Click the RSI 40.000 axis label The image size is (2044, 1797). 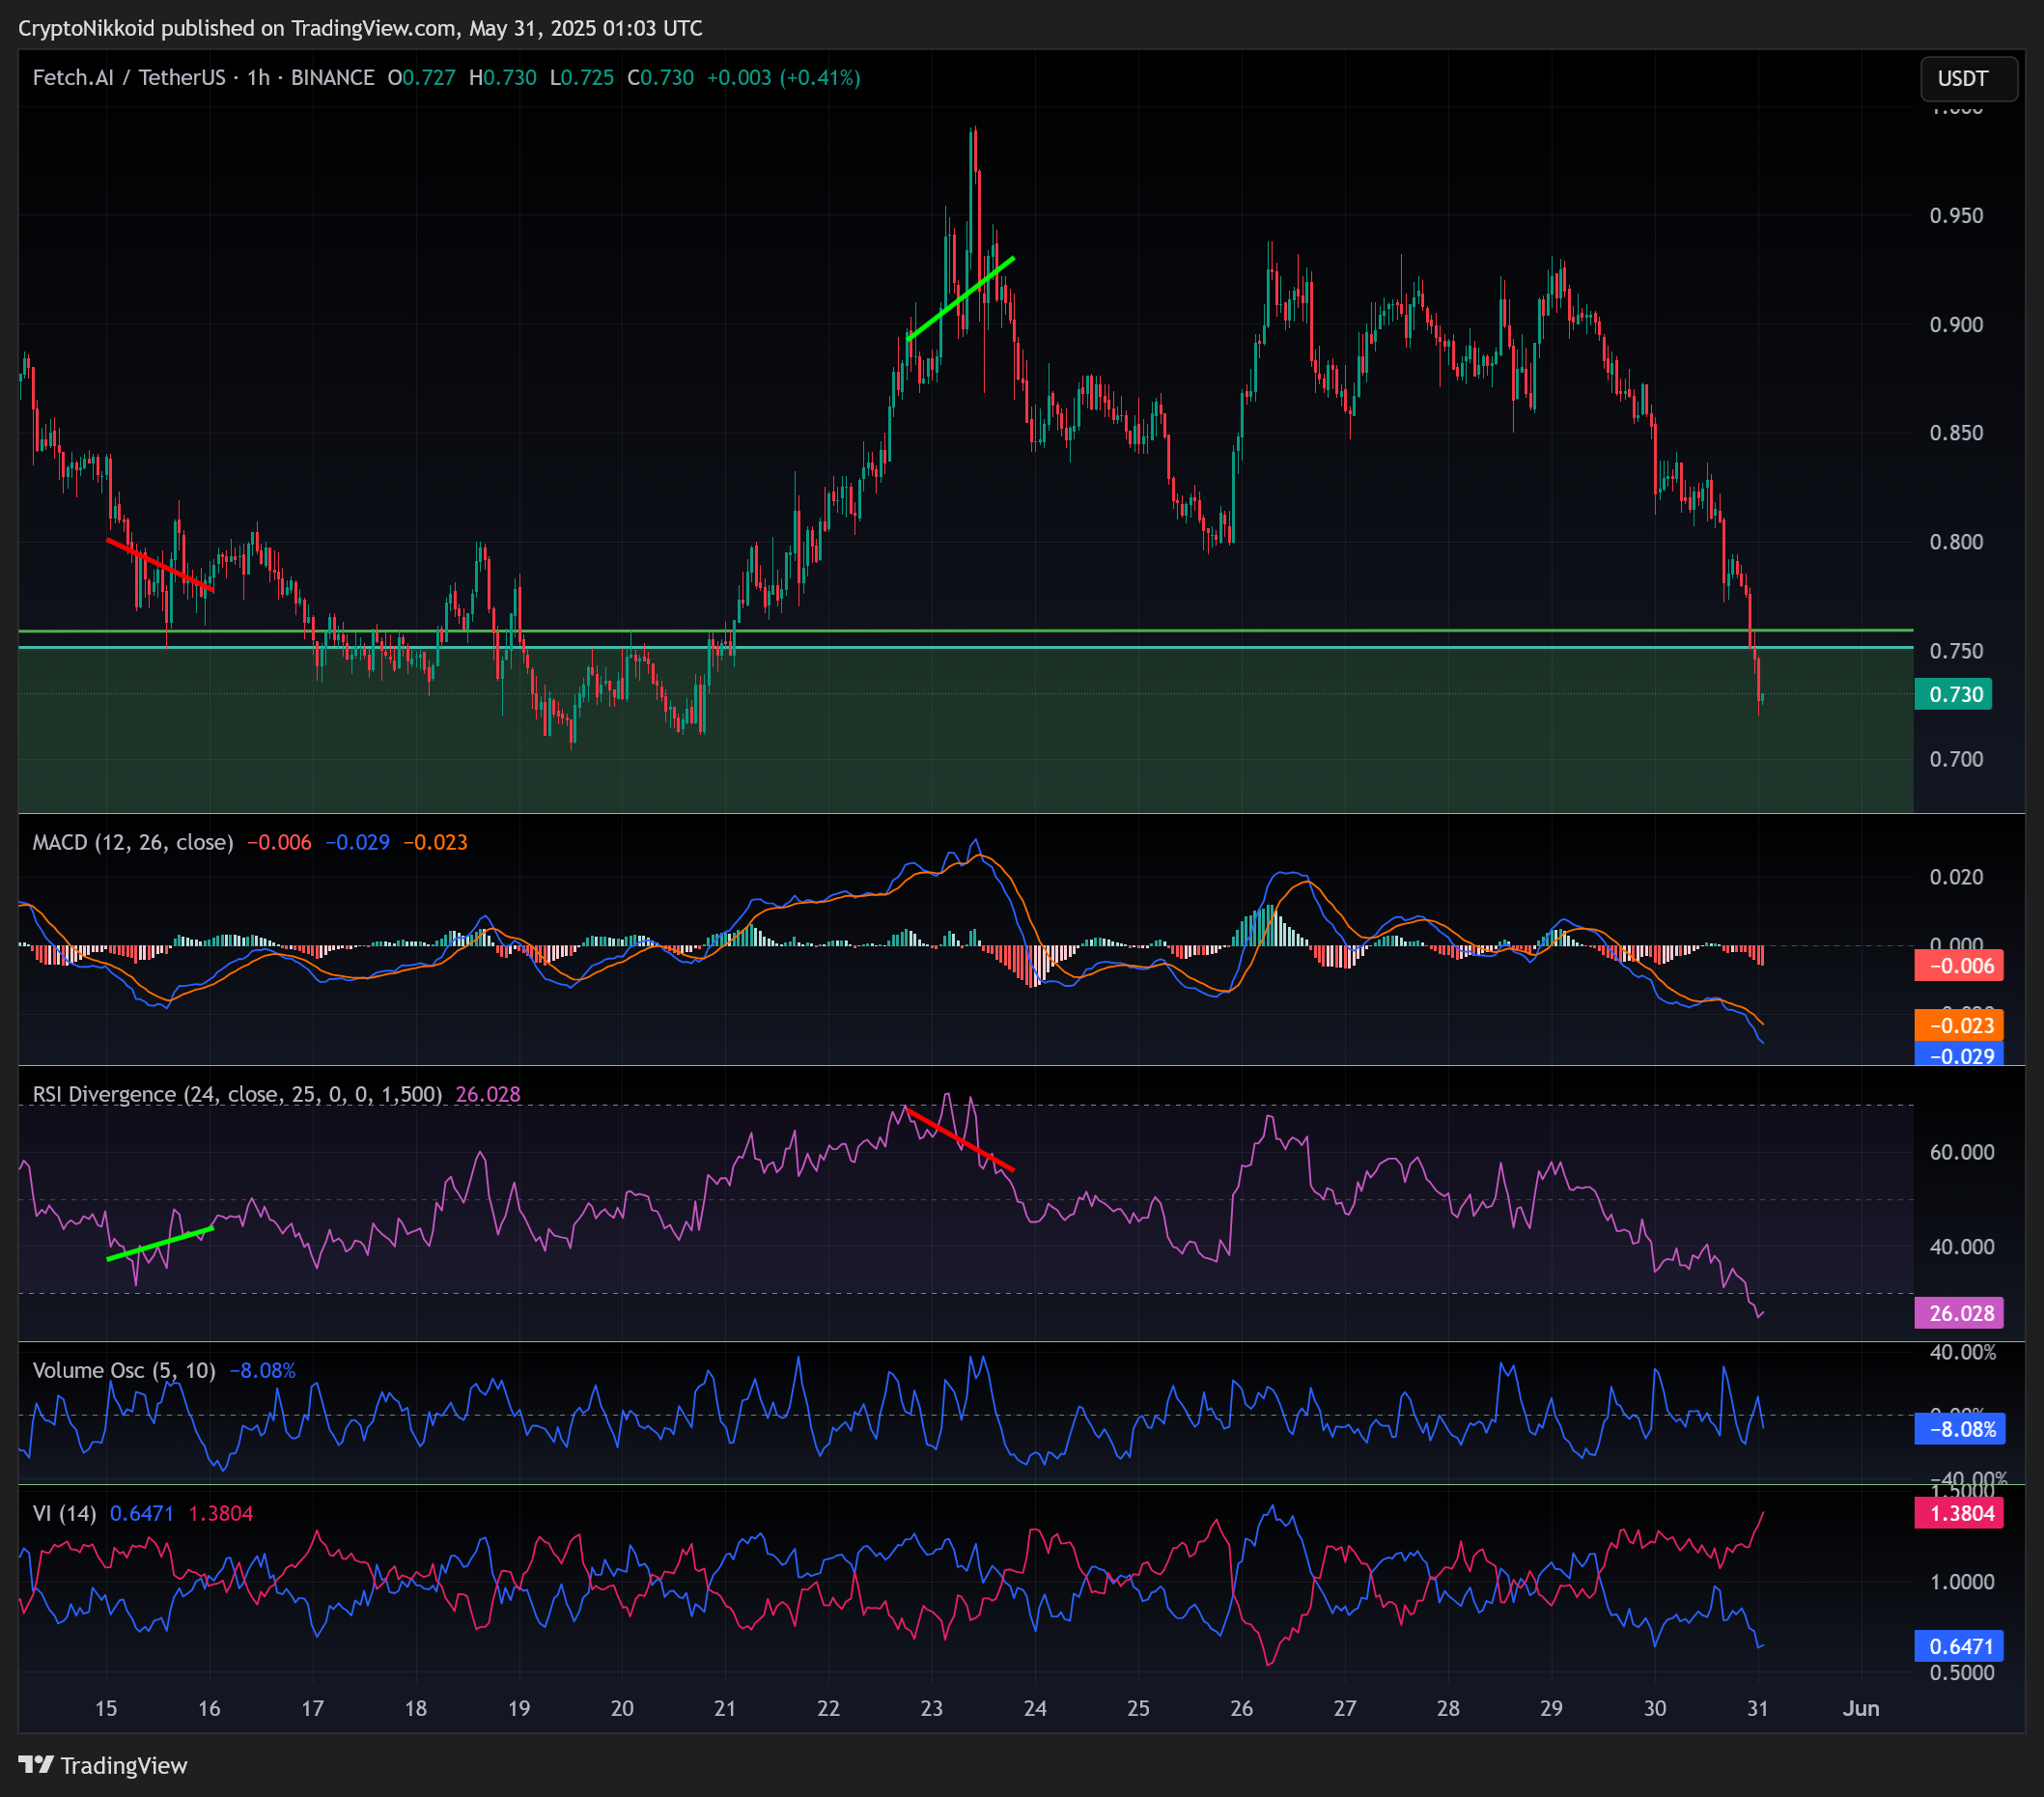click(x=1962, y=1247)
